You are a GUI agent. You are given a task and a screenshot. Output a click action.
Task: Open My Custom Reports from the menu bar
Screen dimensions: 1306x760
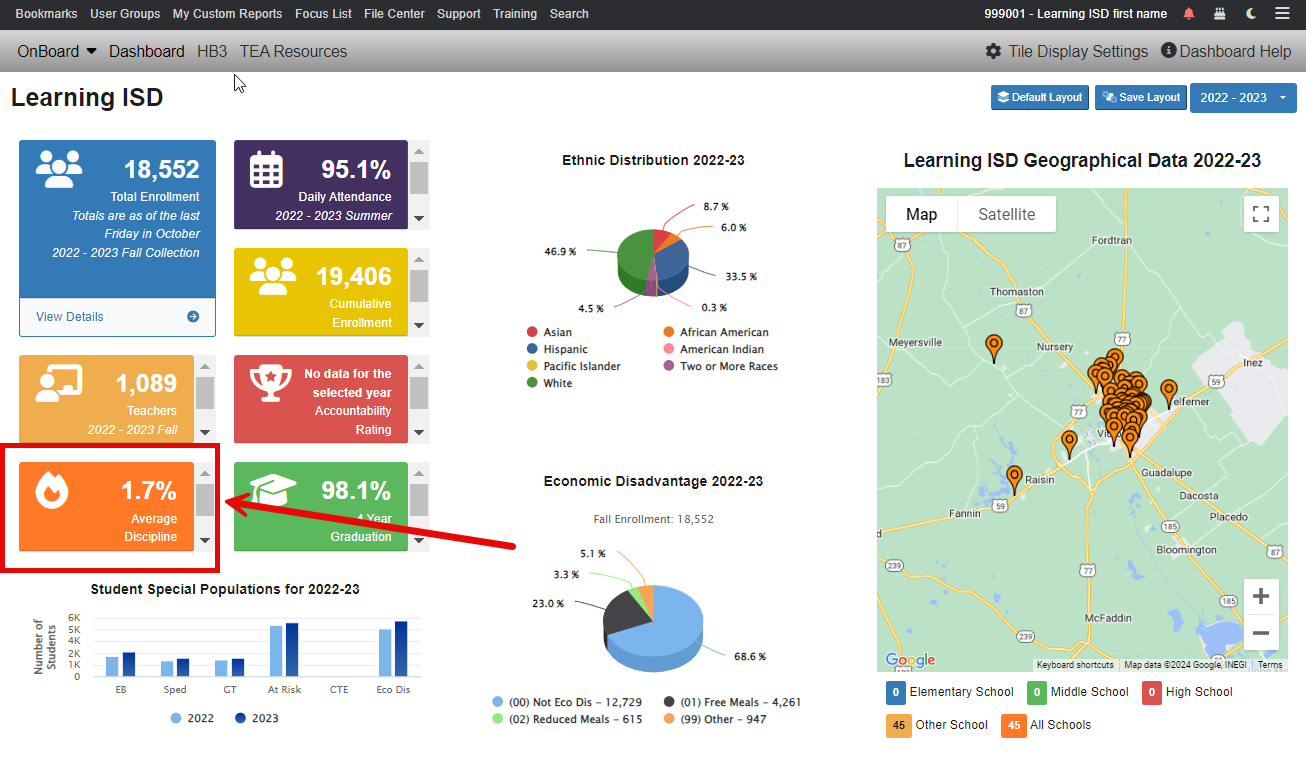(227, 13)
